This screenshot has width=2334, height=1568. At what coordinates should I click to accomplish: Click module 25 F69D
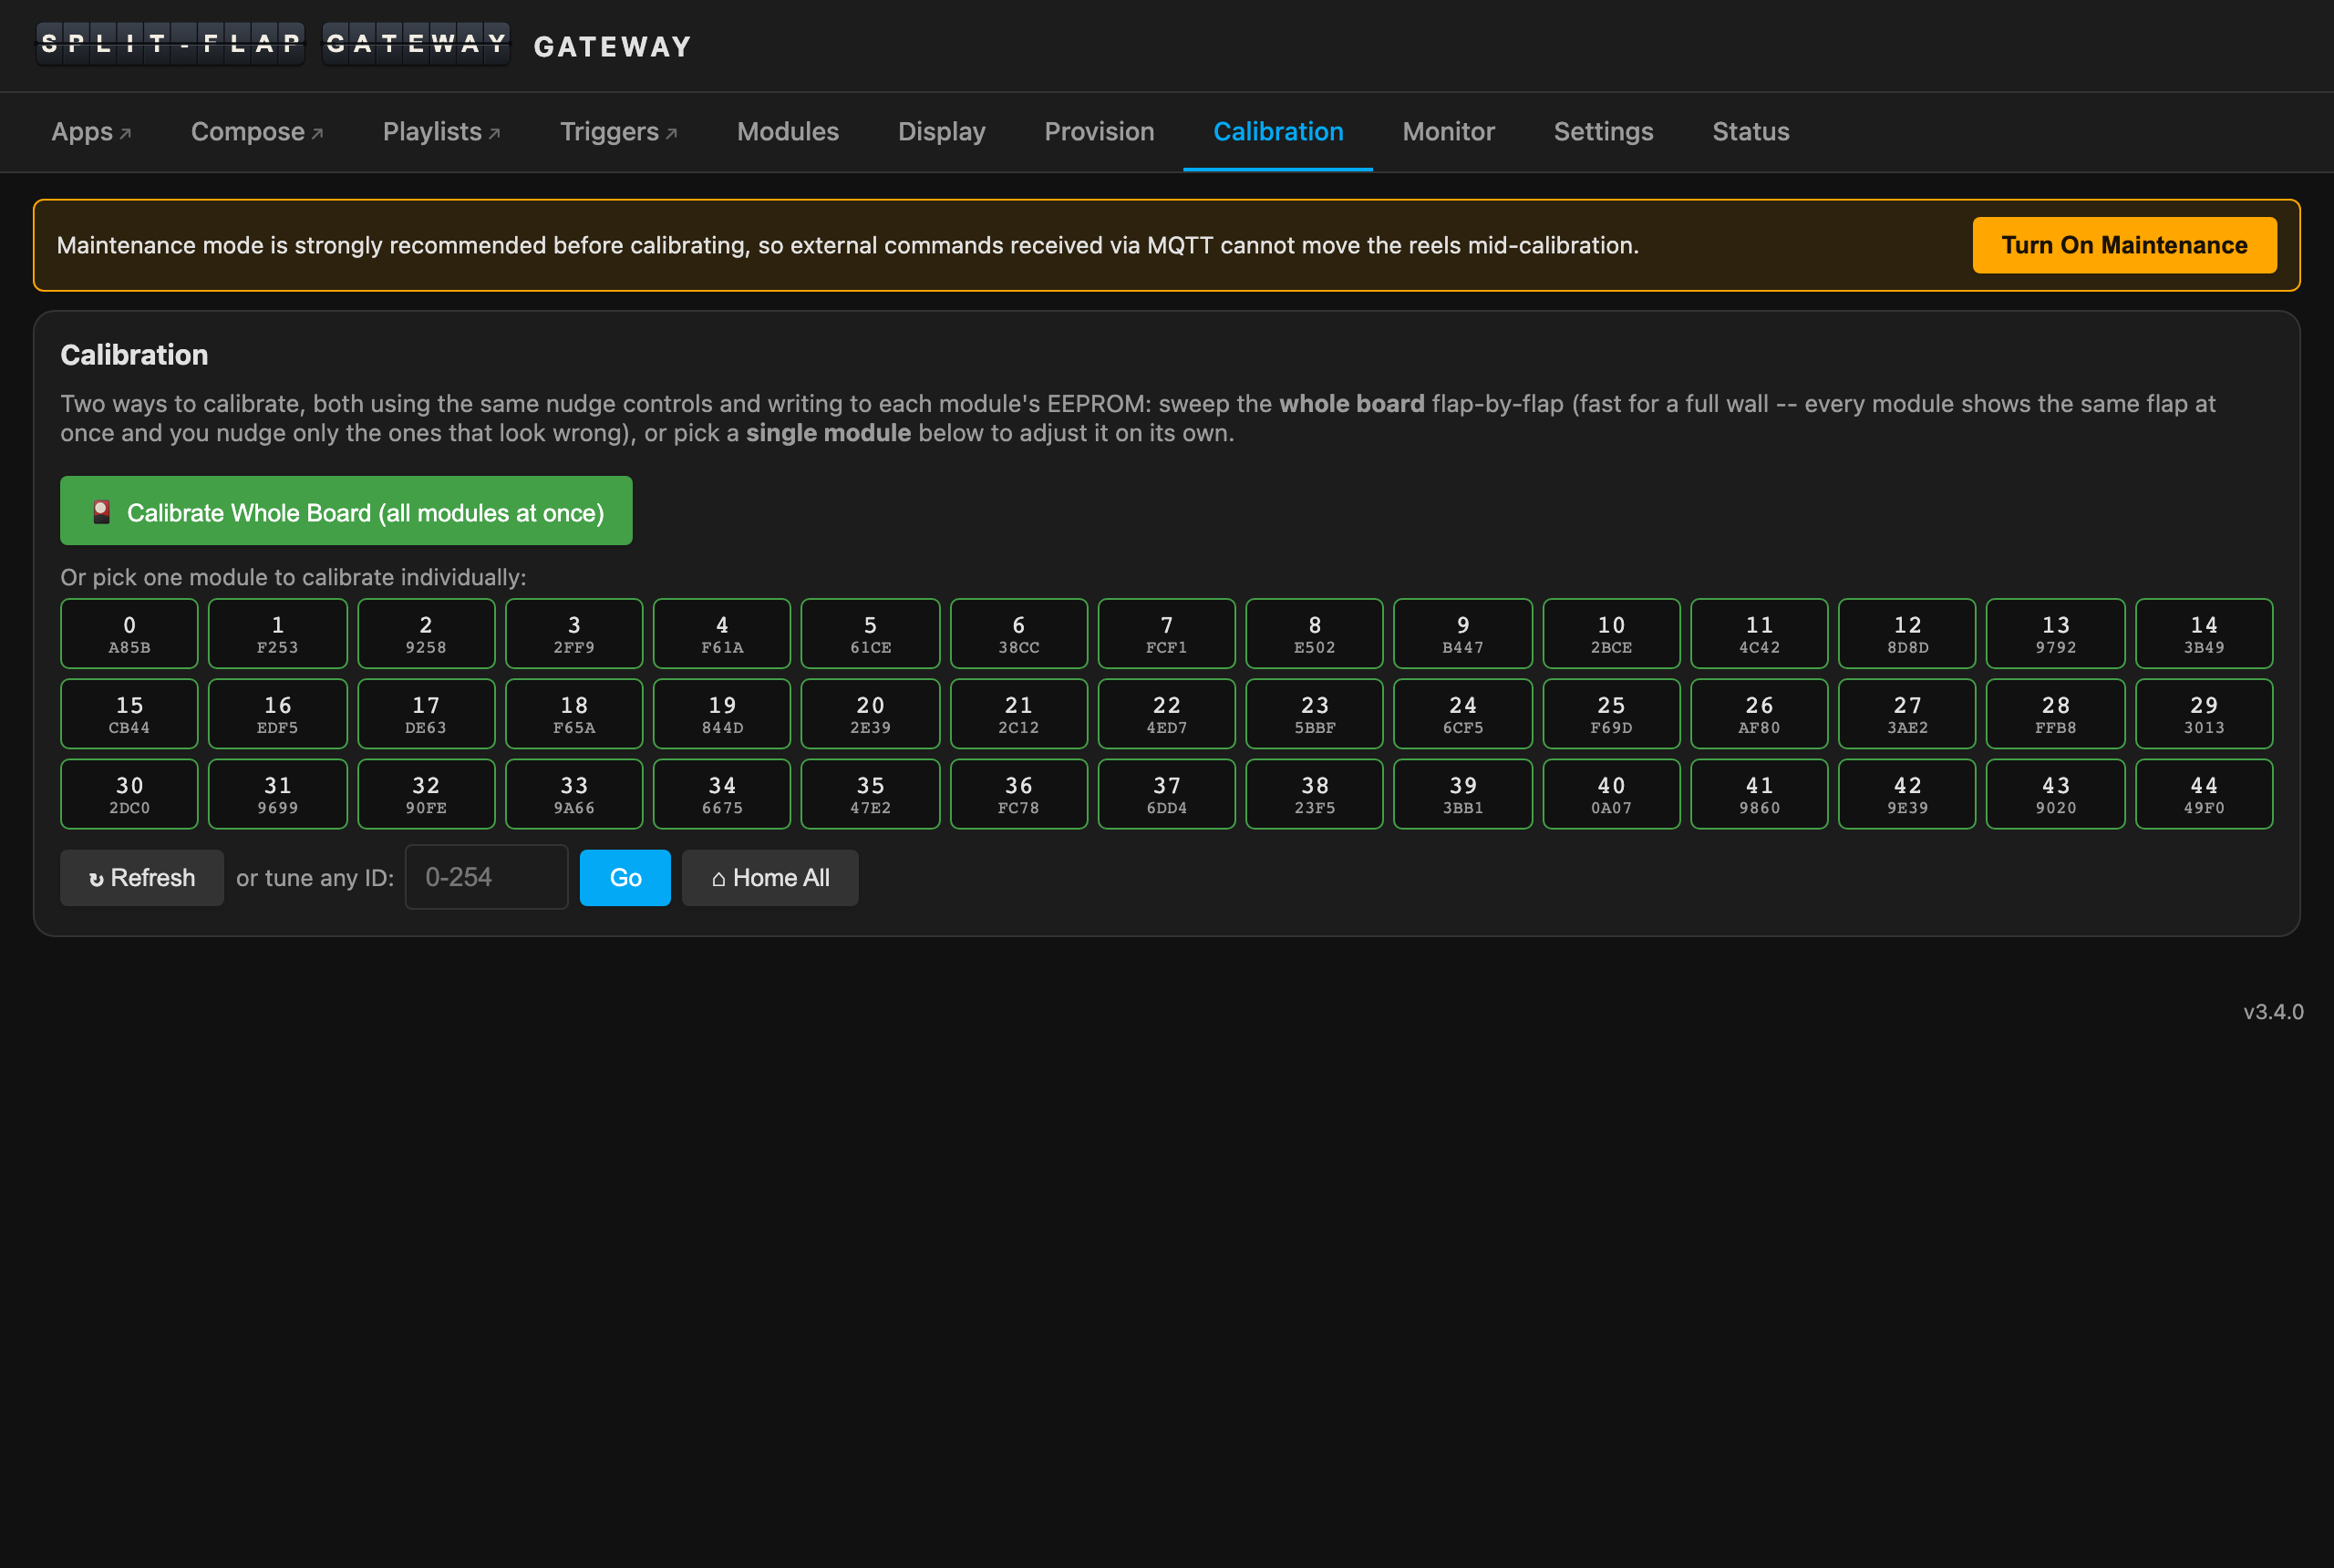pos(1611,714)
